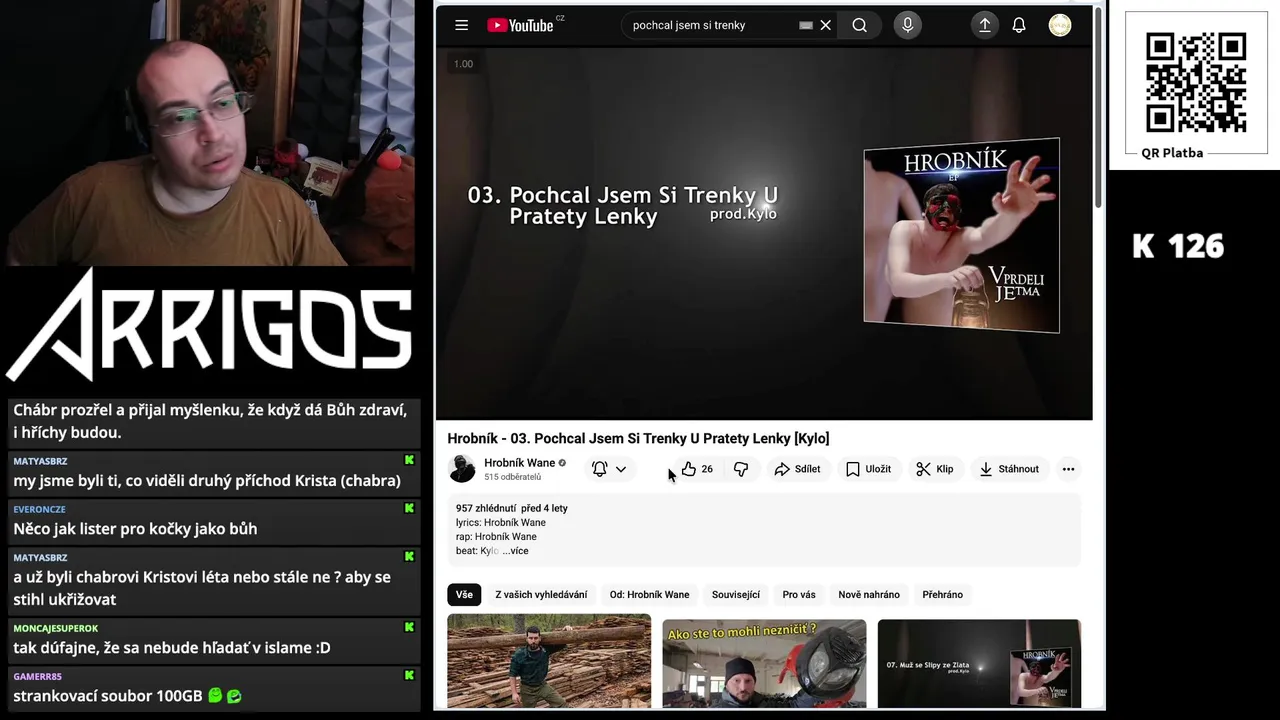Toggle channel notification bell setting
Screen dimensions: 1280x720
pos(599,469)
